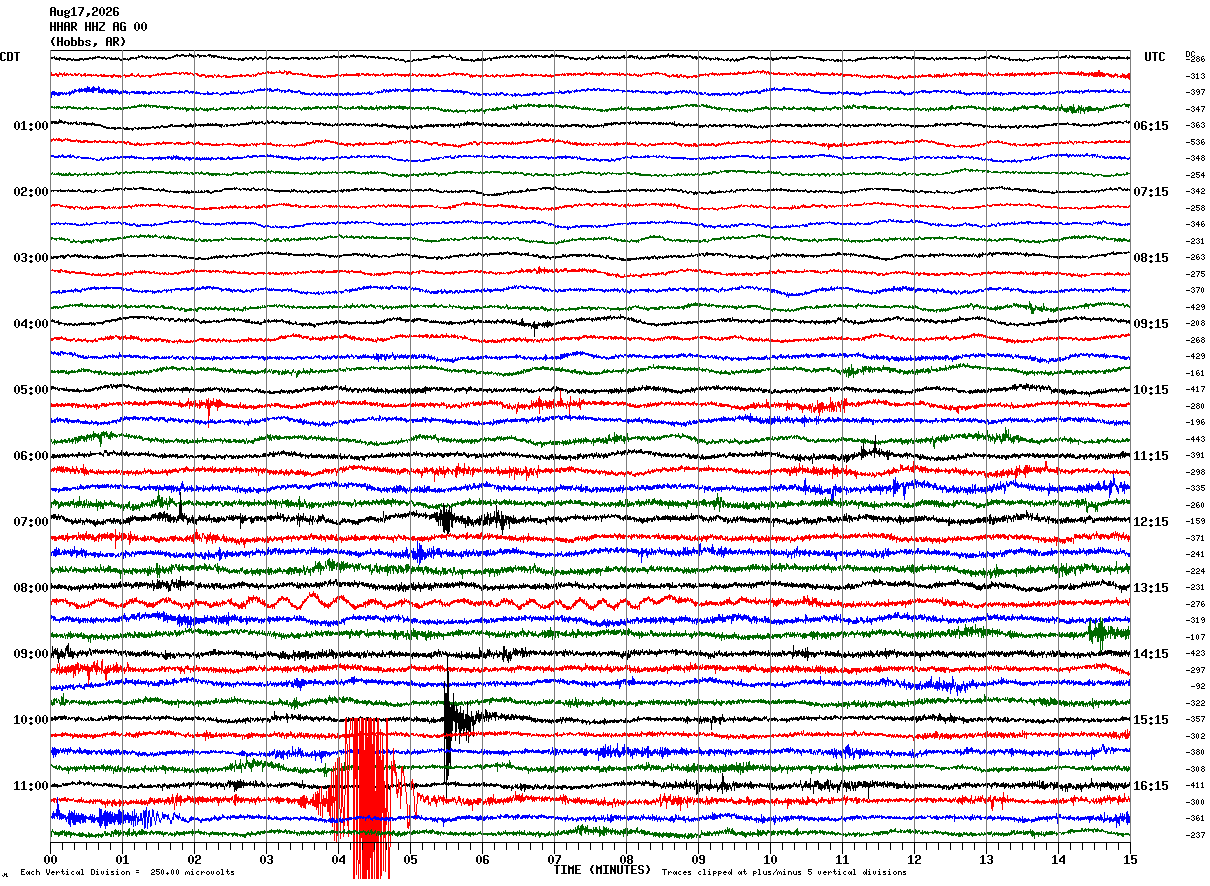Click the "12" minute axis tick label

(915, 859)
